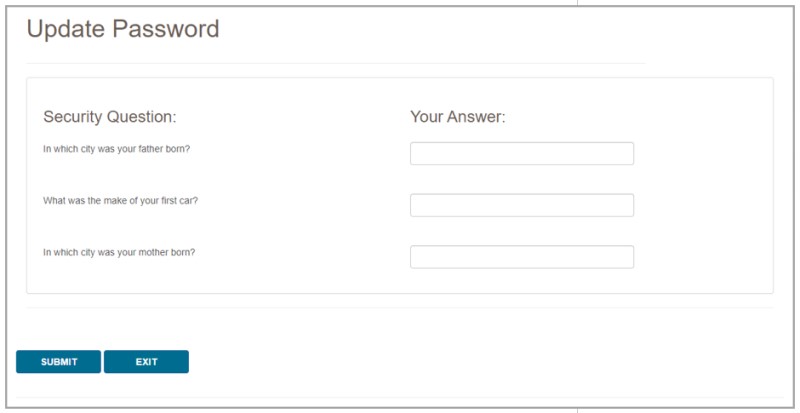Select the mother's birth city answer field
The height and width of the screenshot is (413, 800).
(x=521, y=257)
